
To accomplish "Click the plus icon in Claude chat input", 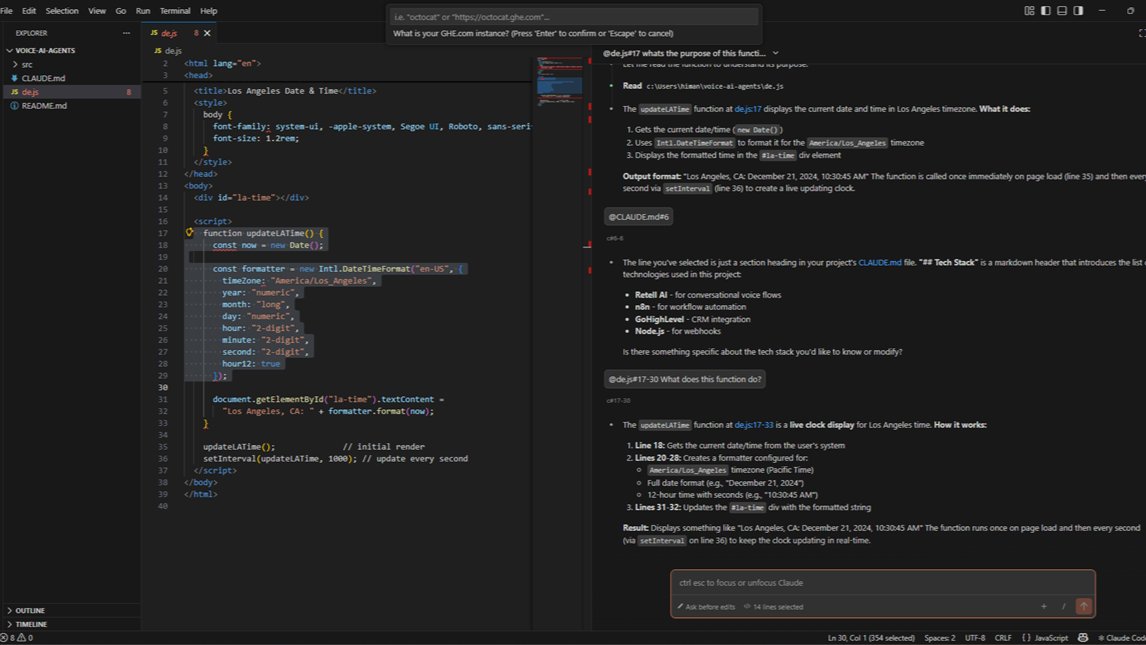I will 1043,606.
